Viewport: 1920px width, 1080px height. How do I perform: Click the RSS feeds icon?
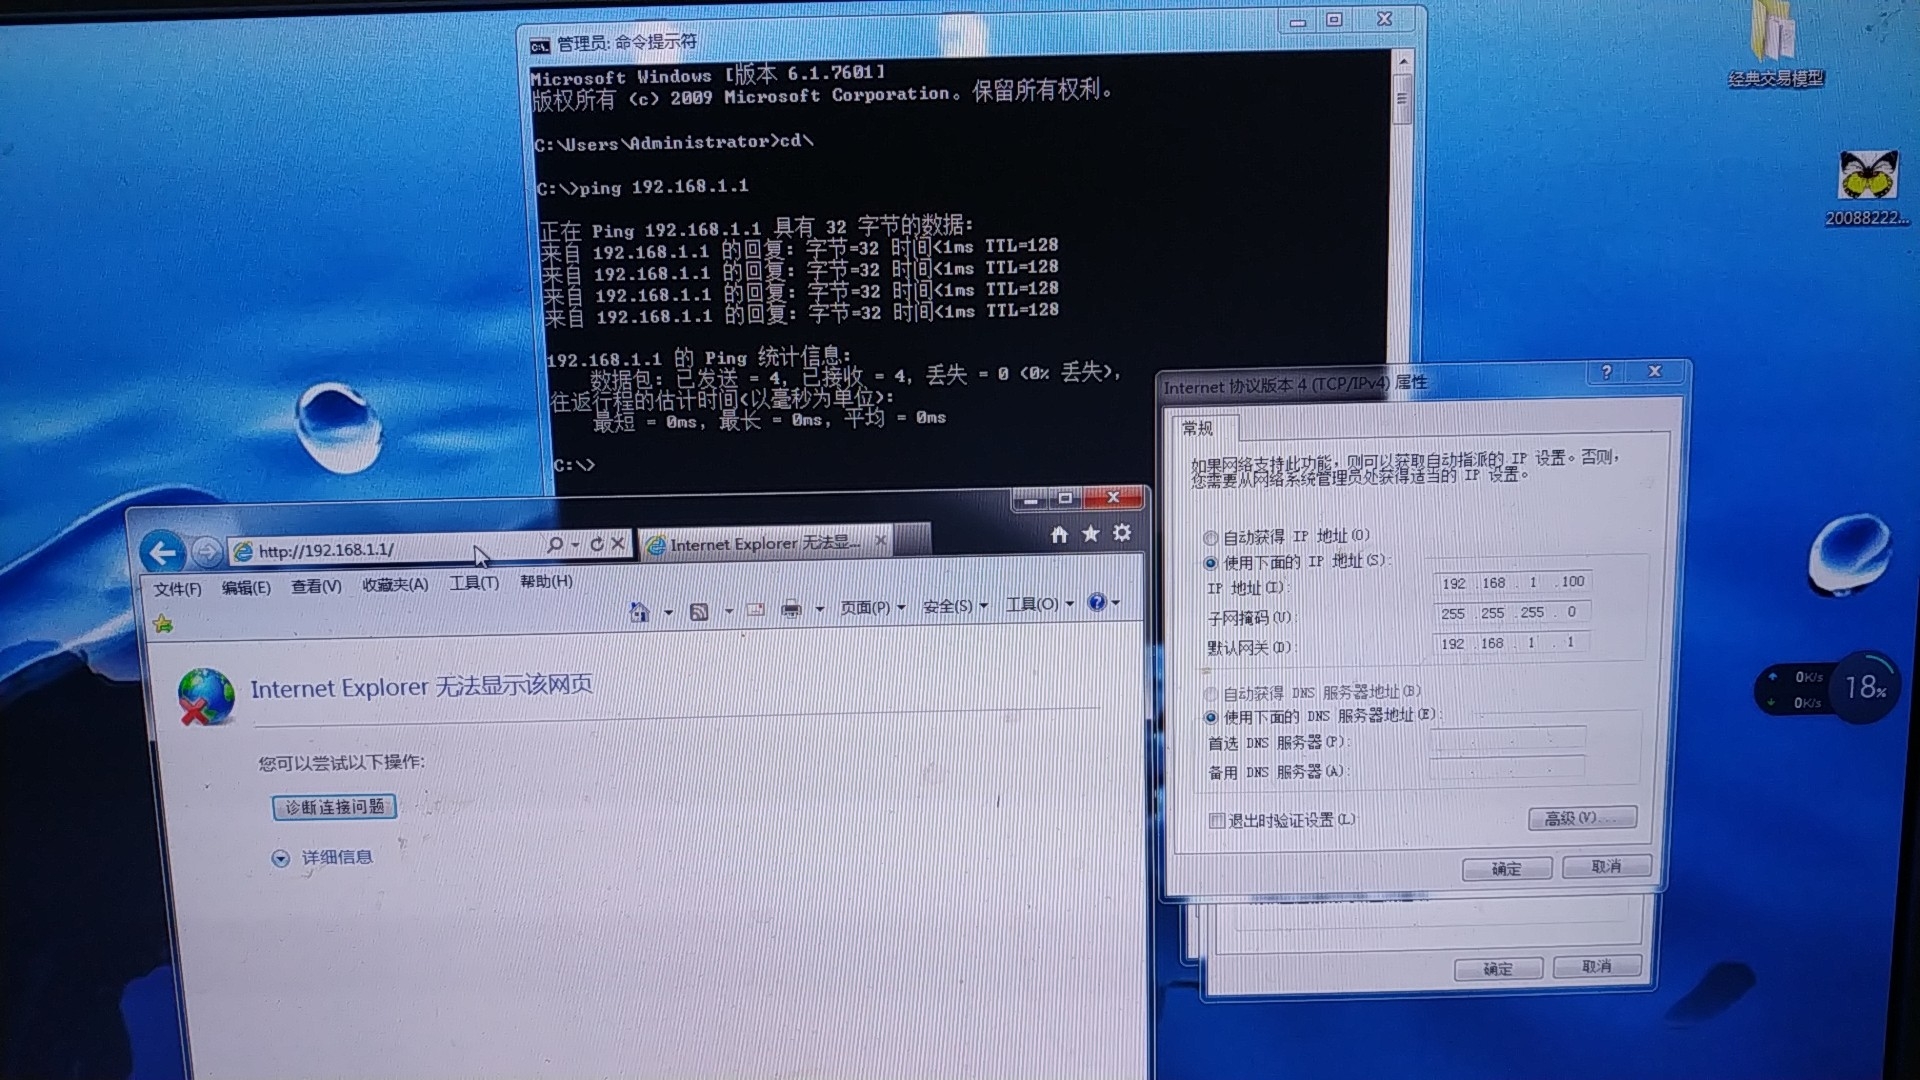(699, 611)
